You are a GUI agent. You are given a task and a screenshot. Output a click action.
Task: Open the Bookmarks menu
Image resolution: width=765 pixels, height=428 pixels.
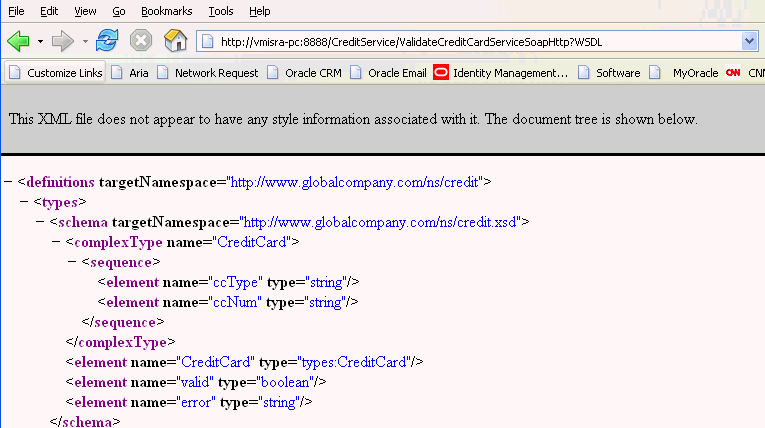(x=166, y=11)
